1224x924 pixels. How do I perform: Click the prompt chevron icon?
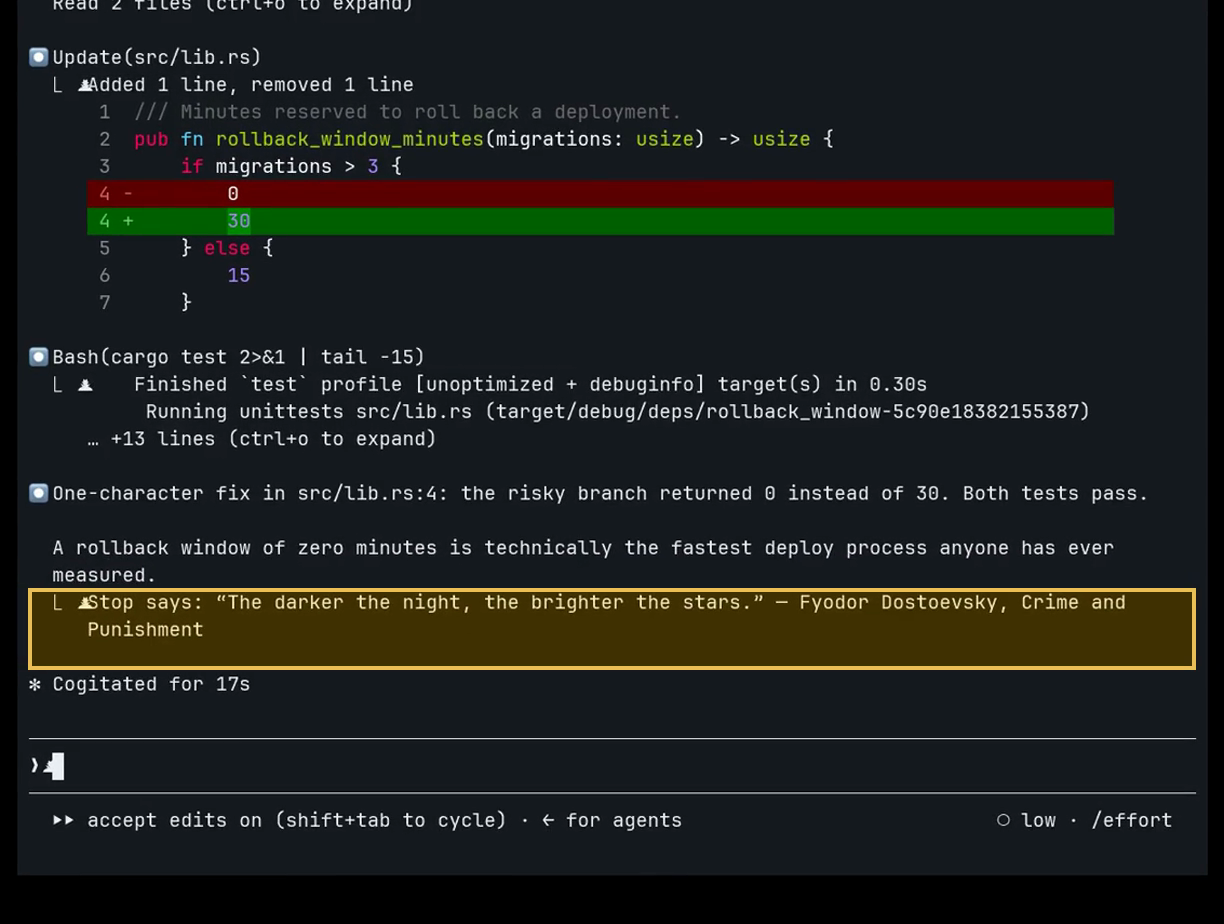[35, 766]
